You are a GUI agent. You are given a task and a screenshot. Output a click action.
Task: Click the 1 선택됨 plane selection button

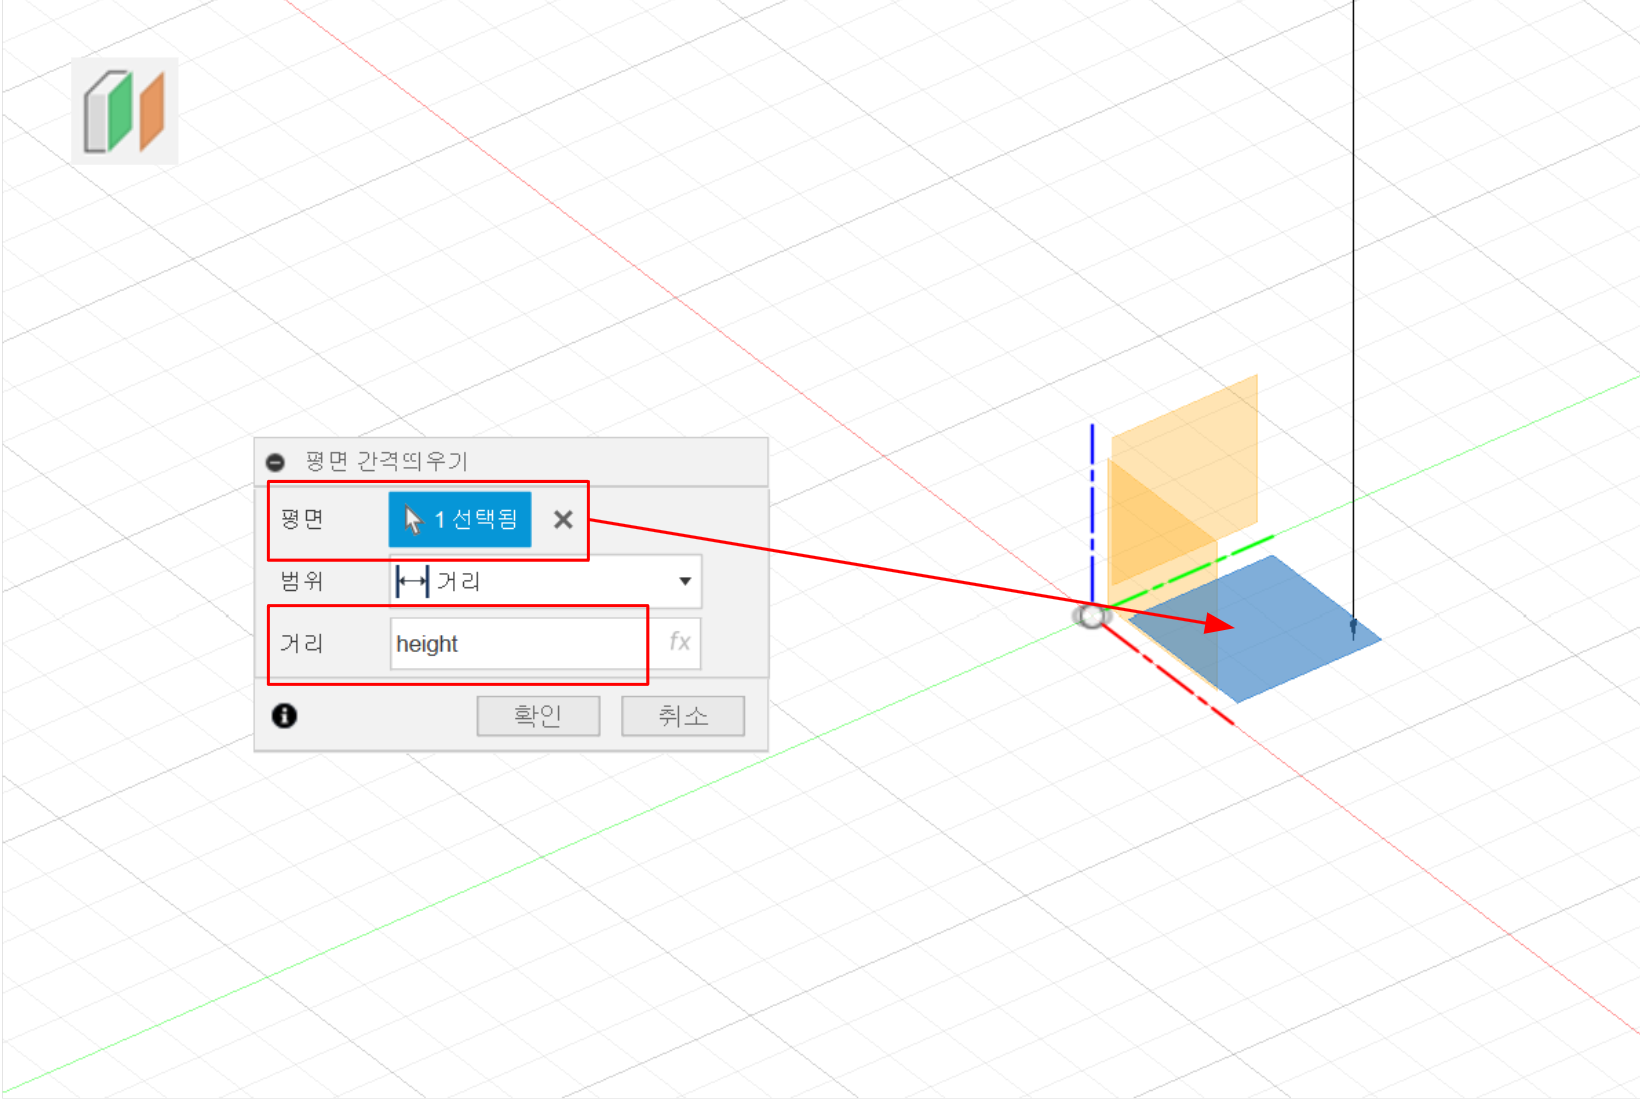(x=460, y=519)
